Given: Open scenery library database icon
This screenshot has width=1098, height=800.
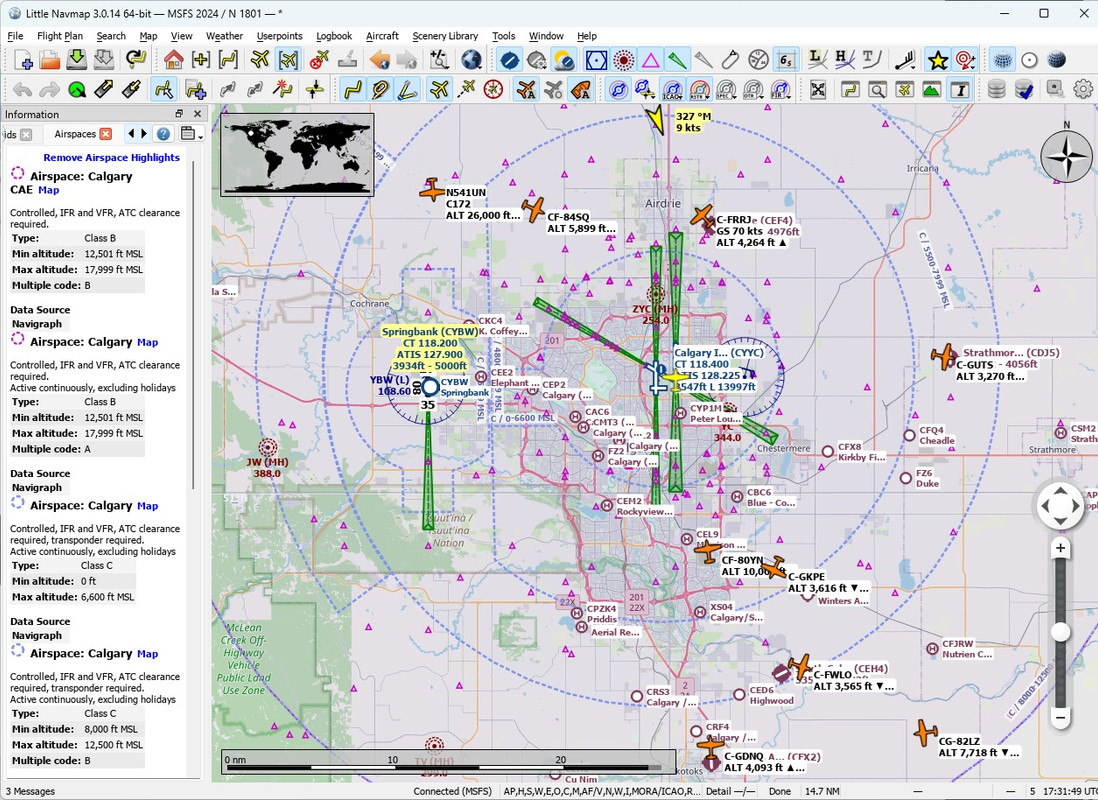Looking at the screenshot, I should coord(996,90).
